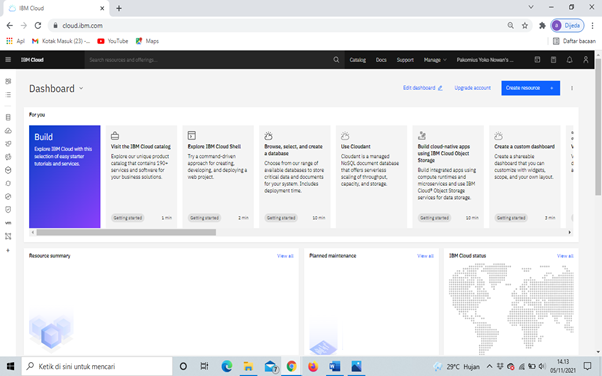This screenshot has height=376, width=602.
Task: Open the Explore IBM Cloud Shell card
Action: (218, 177)
